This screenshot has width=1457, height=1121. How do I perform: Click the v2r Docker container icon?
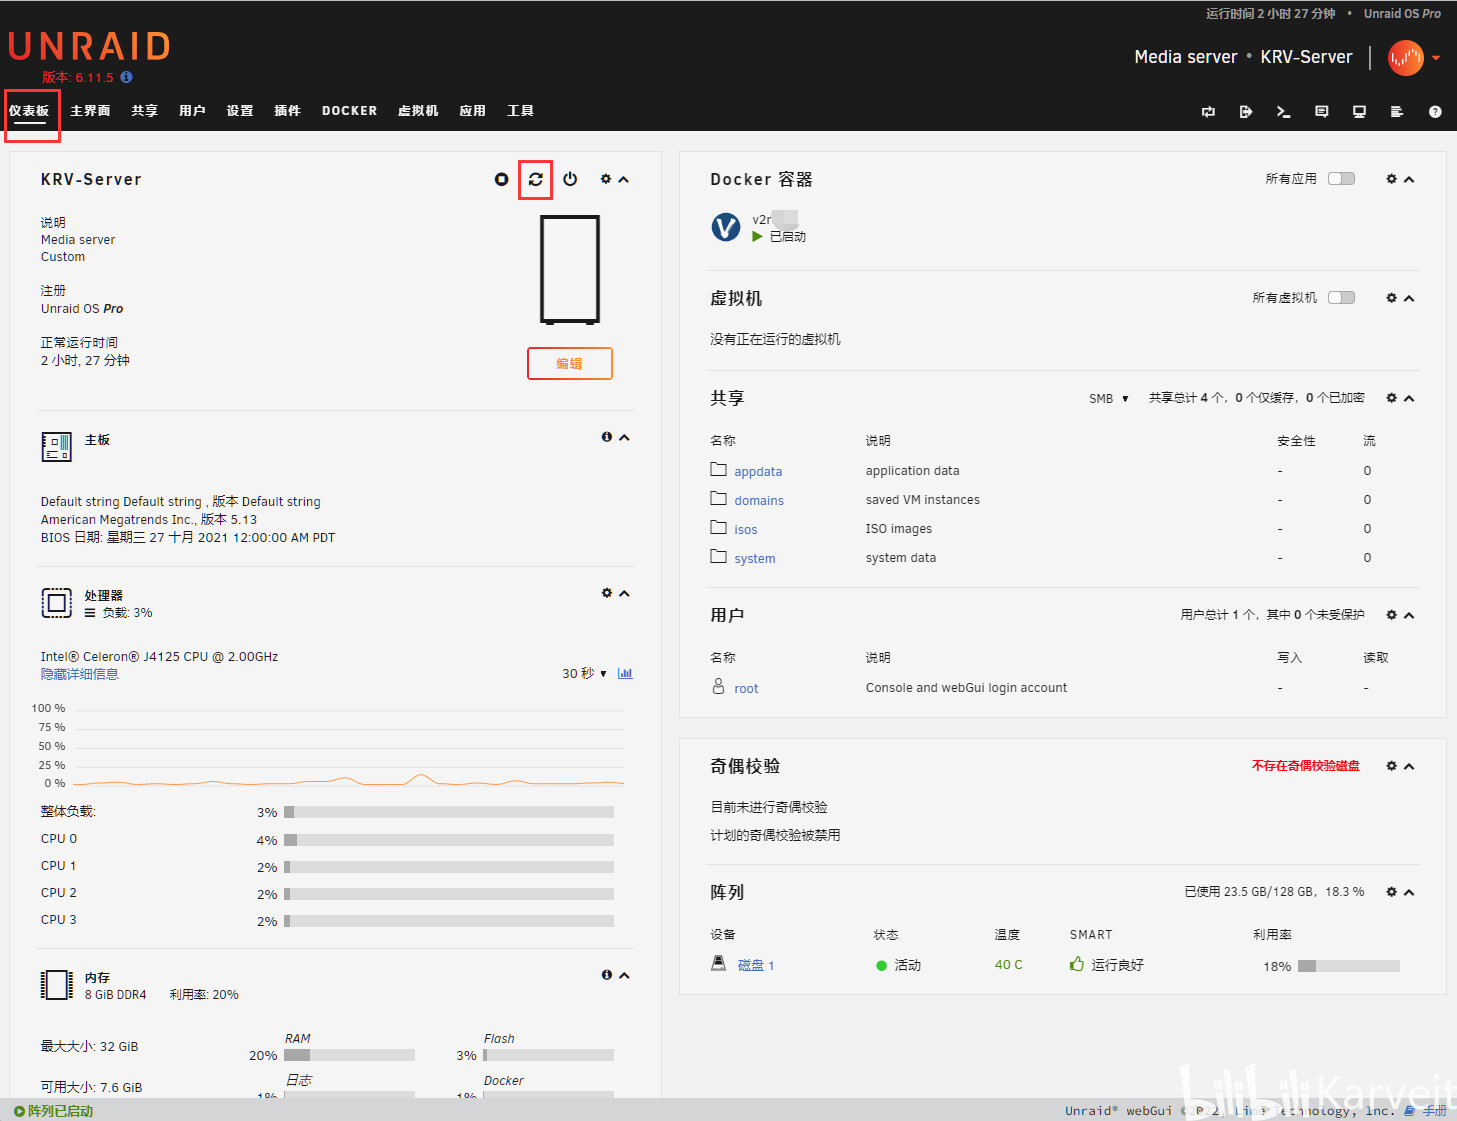726,227
